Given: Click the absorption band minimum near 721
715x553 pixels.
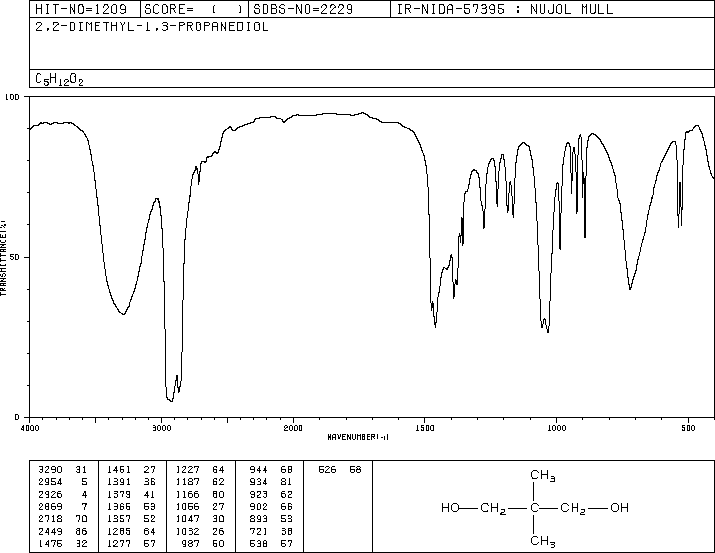Looking at the screenshot, I should click(x=630, y=289).
